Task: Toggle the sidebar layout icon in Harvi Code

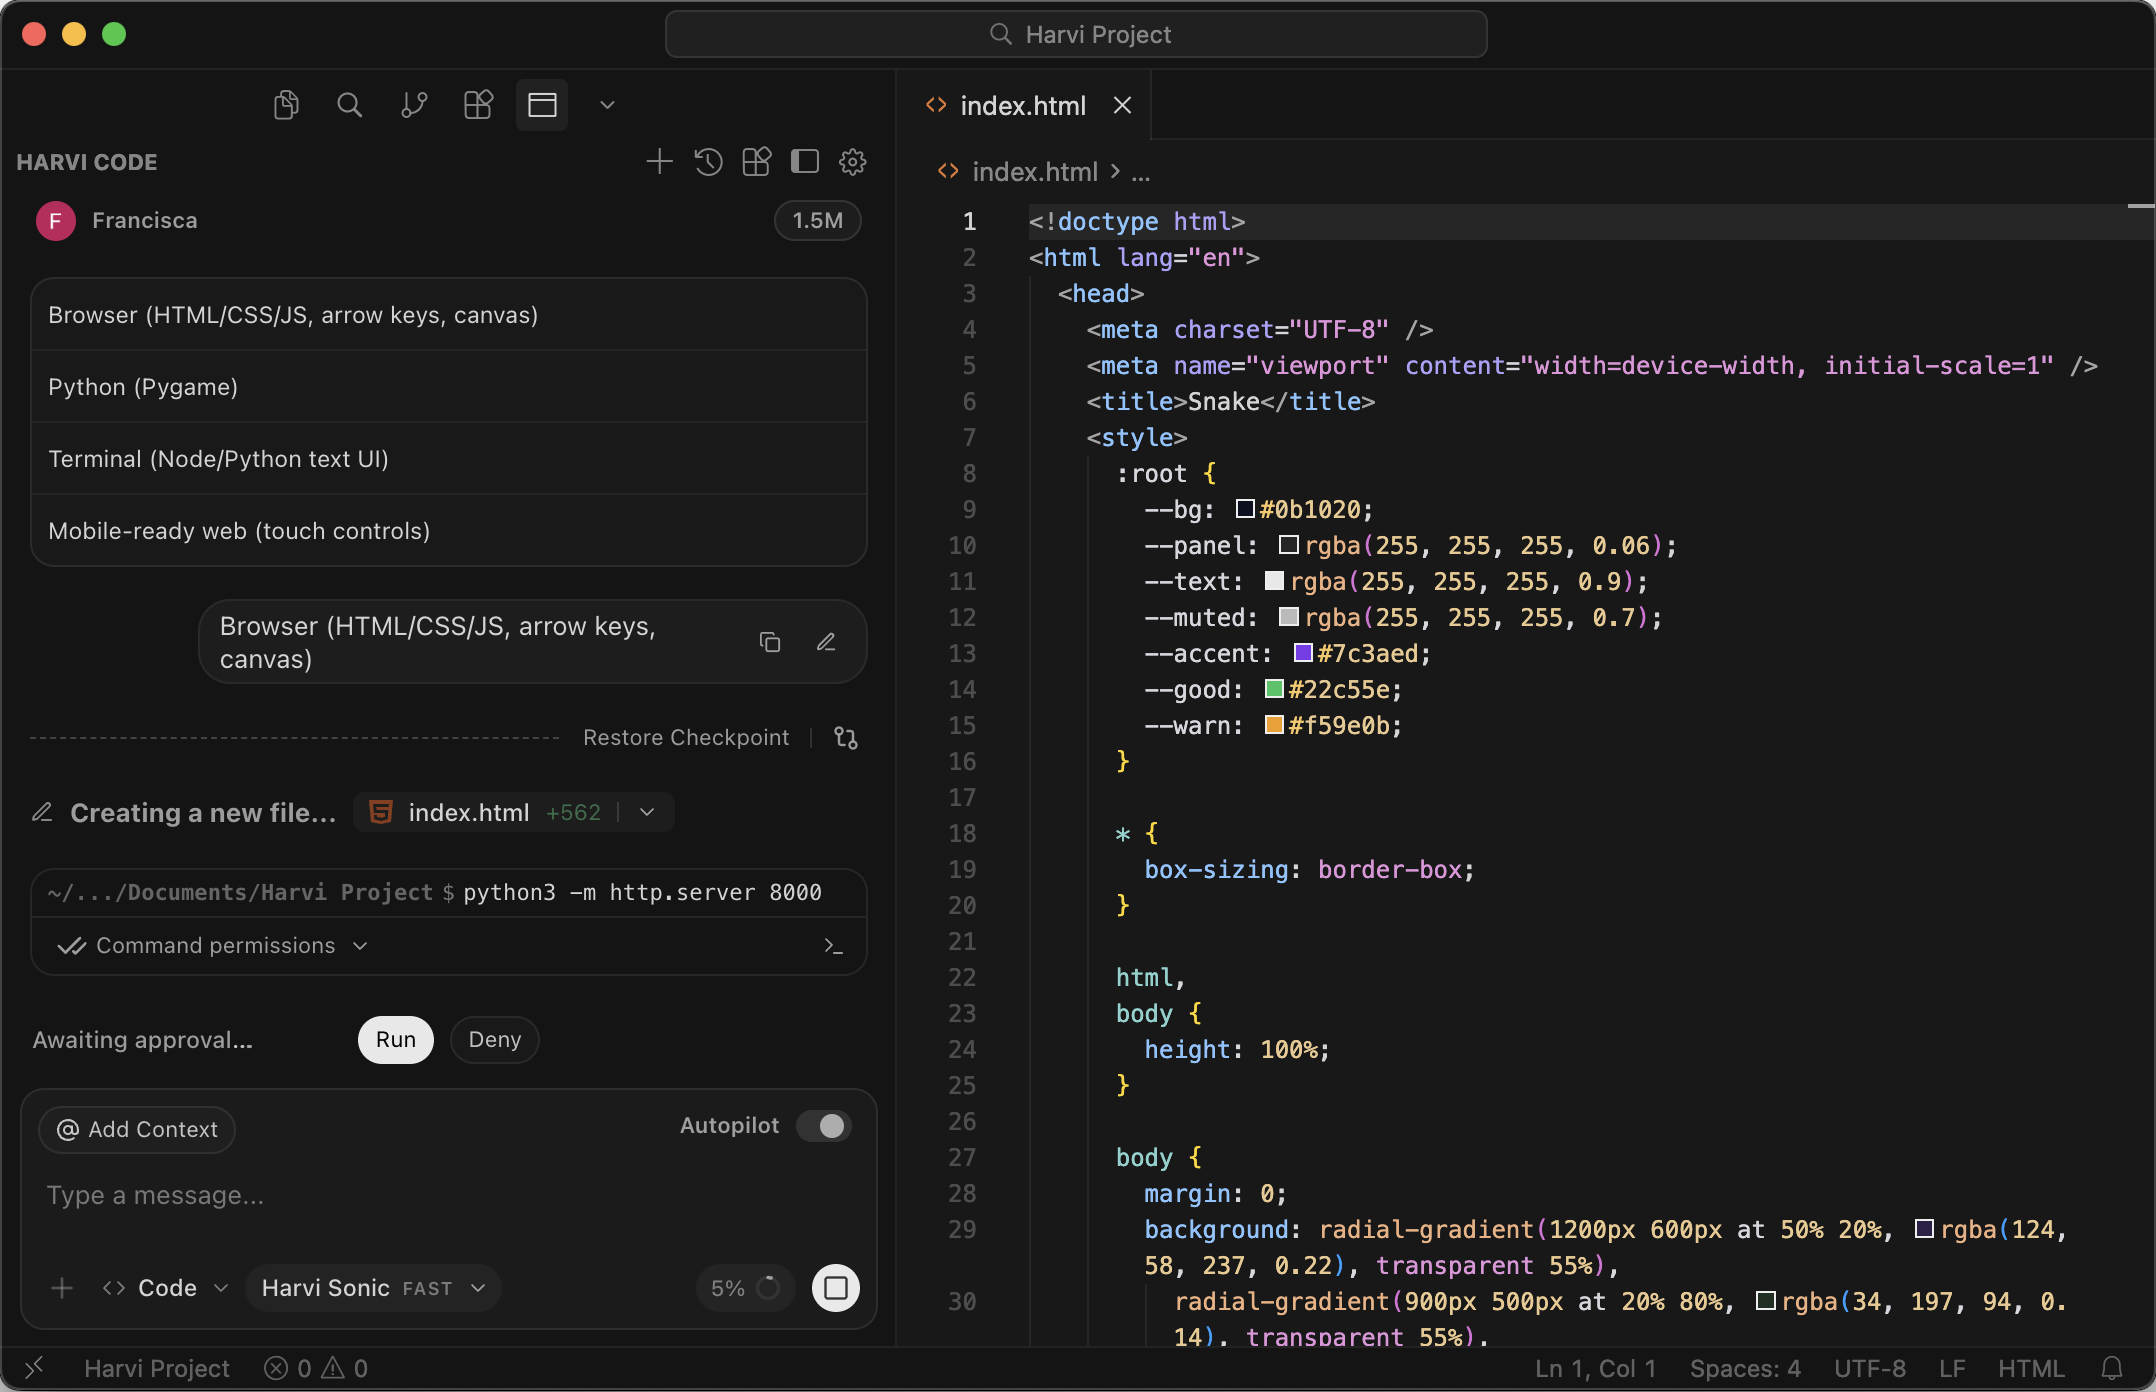Action: pyautogui.click(x=805, y=162)
